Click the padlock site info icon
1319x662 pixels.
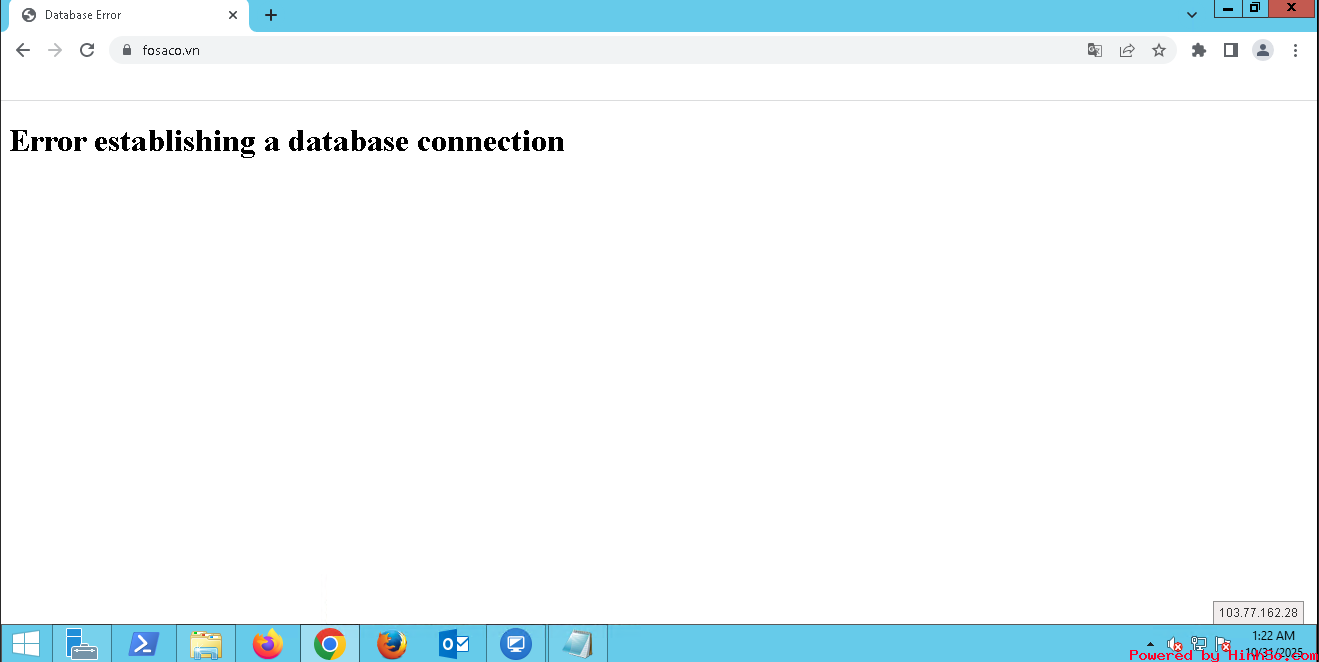[126, 50]
